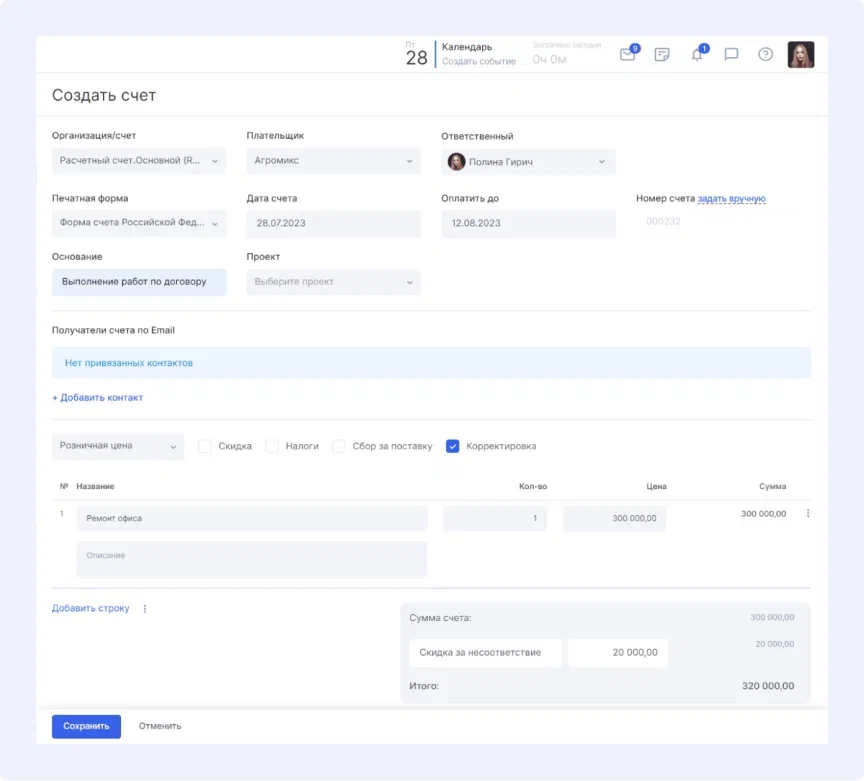Open the mail inbox icon
This screenshot has width=864, height=781.
pyautogui.click(x=627, y=55)
